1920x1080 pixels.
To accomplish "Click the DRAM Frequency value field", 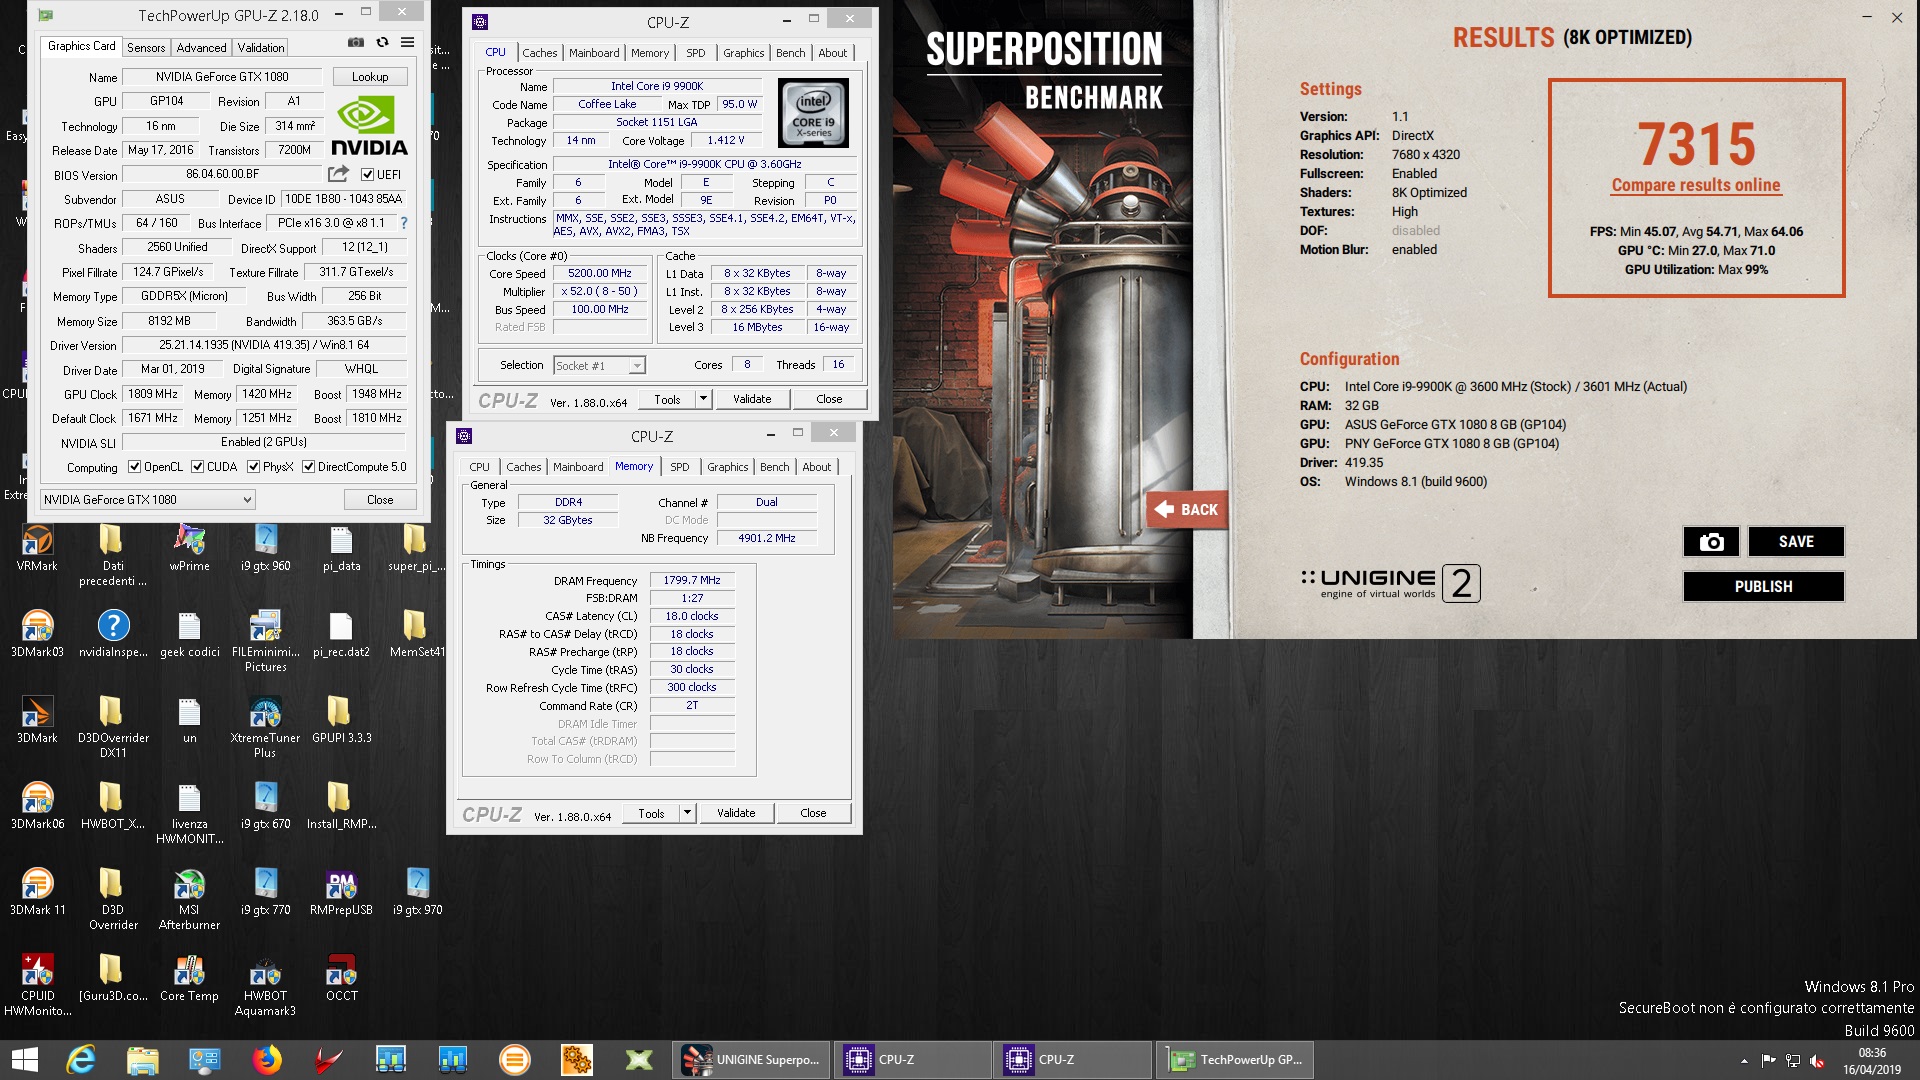I will coord(692,580).
